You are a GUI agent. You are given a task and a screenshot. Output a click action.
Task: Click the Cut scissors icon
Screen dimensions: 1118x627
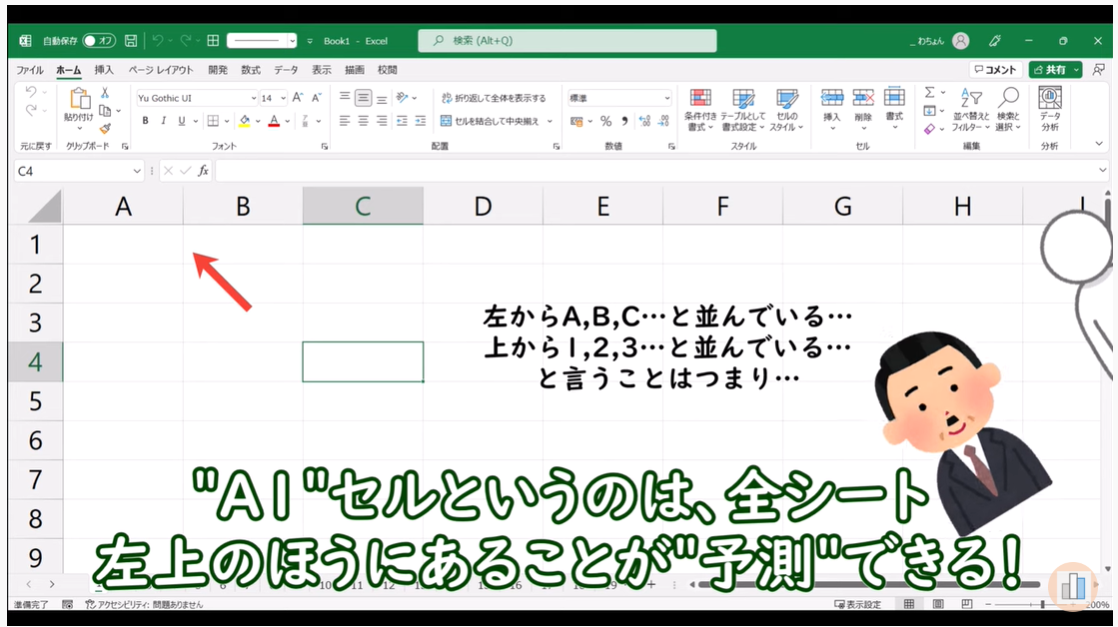point(105,93)
